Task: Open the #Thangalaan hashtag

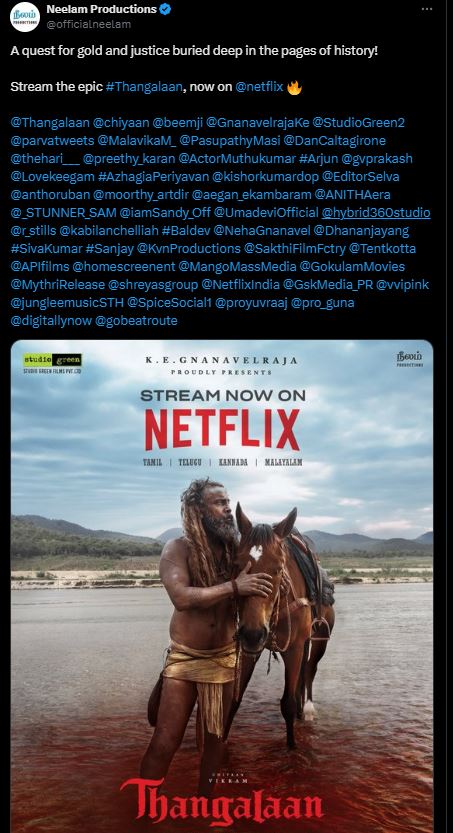Action: click(x=144, y=87)
